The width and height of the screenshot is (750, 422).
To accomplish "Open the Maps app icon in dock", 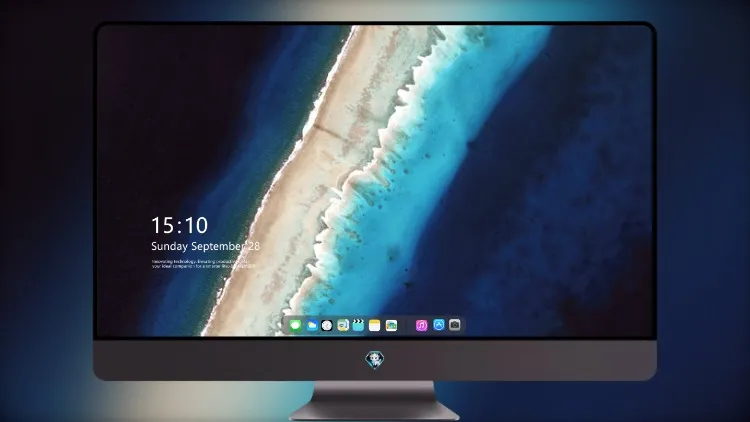I will pyautogui.click(x=343, y=325).
